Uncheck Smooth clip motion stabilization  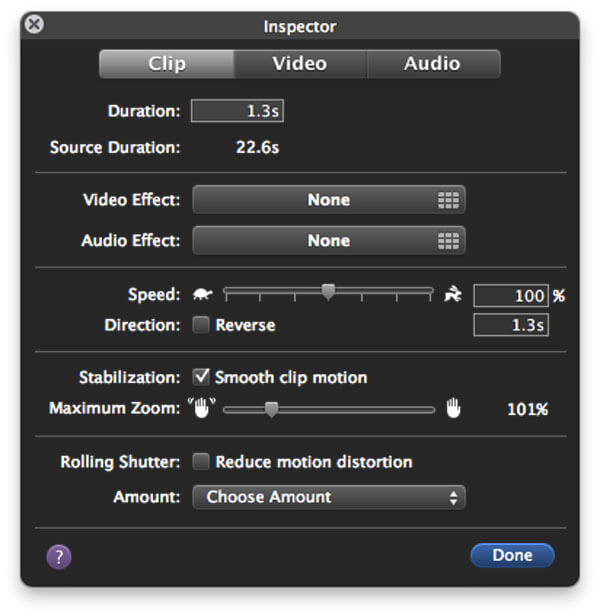tap(201, 377)
